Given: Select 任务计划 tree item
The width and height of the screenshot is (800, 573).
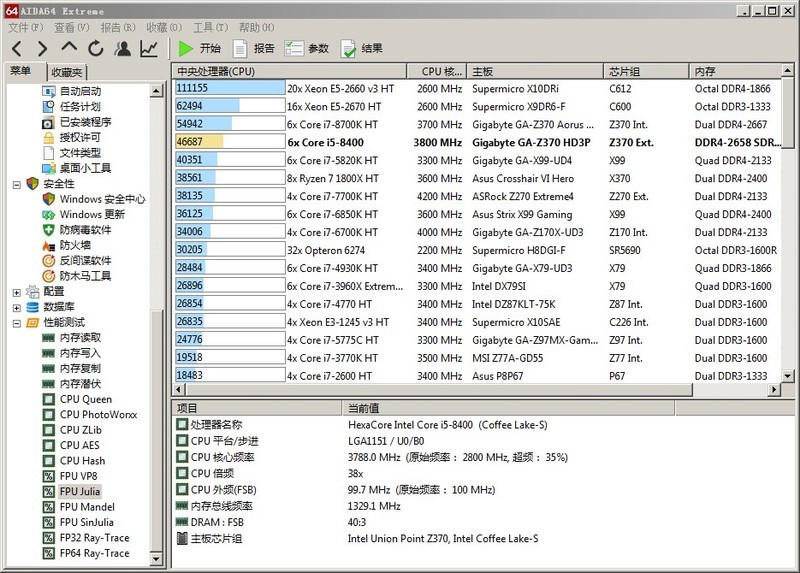Looking at the screenshot, I should pos(80,107).
